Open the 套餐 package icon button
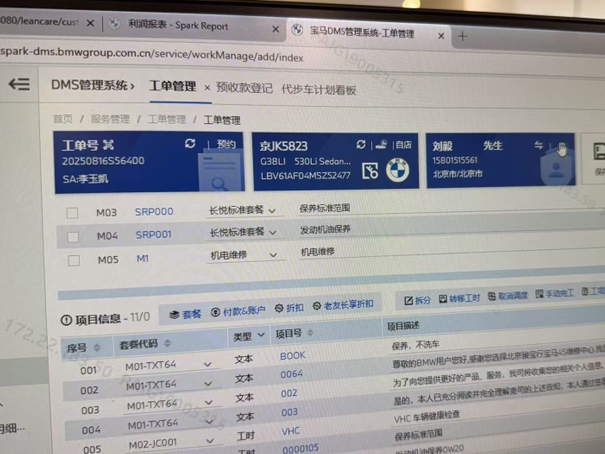The height and width of the screenshot is (454, 605). (183, 314)
